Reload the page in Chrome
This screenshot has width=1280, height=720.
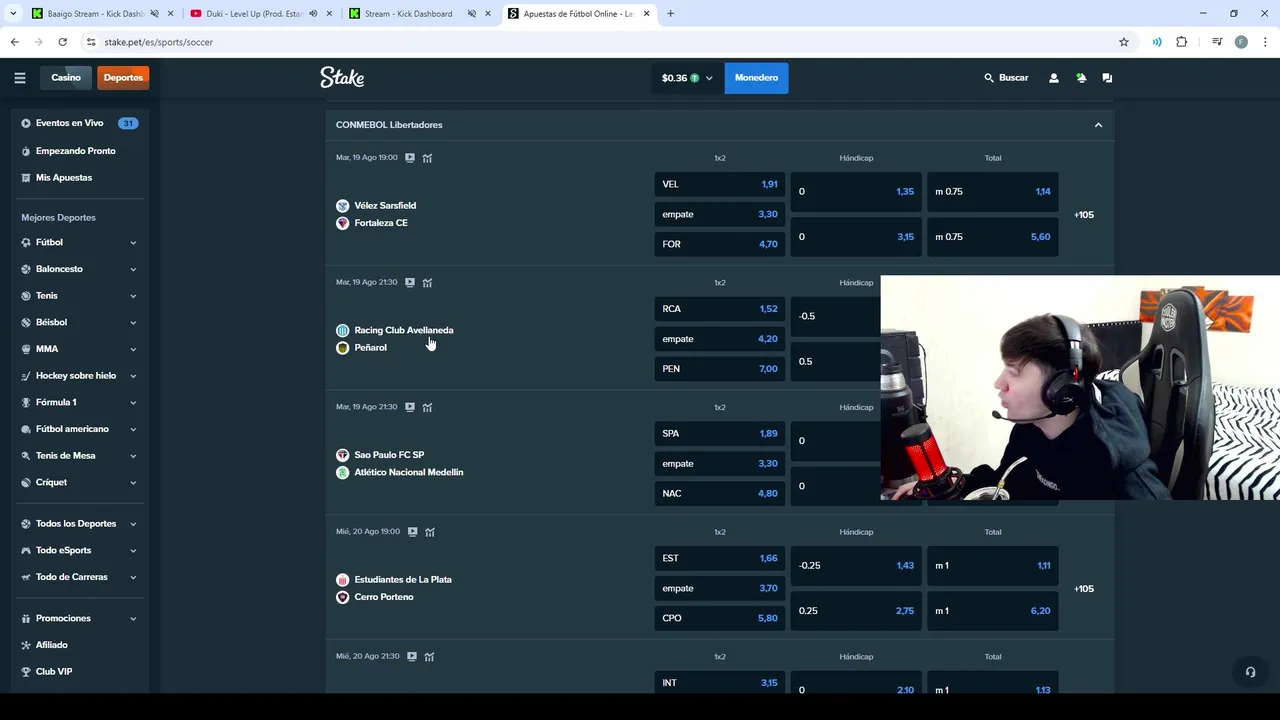(x=62, y=42)
